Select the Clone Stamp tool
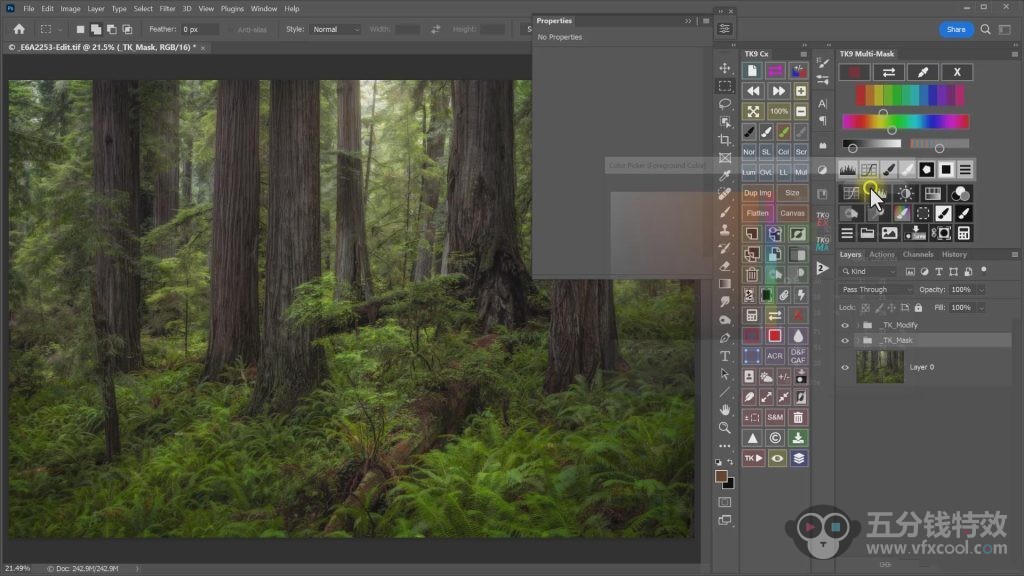 725,230
